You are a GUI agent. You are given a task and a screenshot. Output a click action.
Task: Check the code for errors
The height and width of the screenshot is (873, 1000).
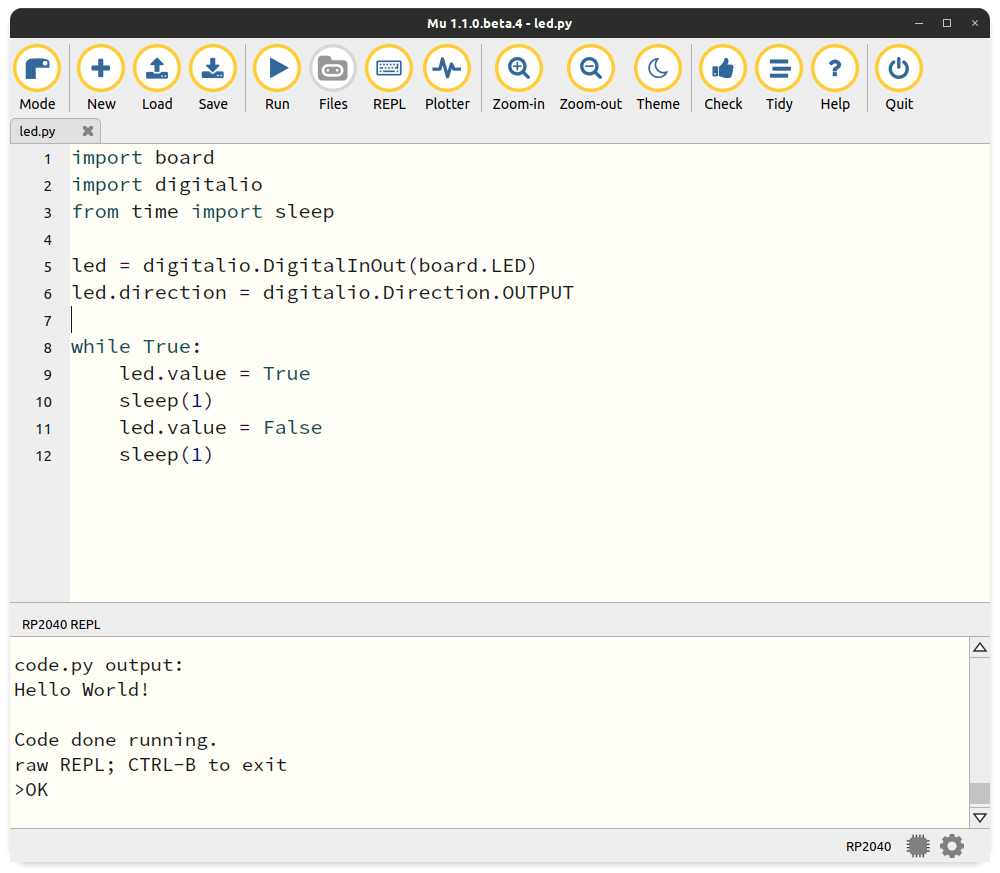tap(723, 70)
